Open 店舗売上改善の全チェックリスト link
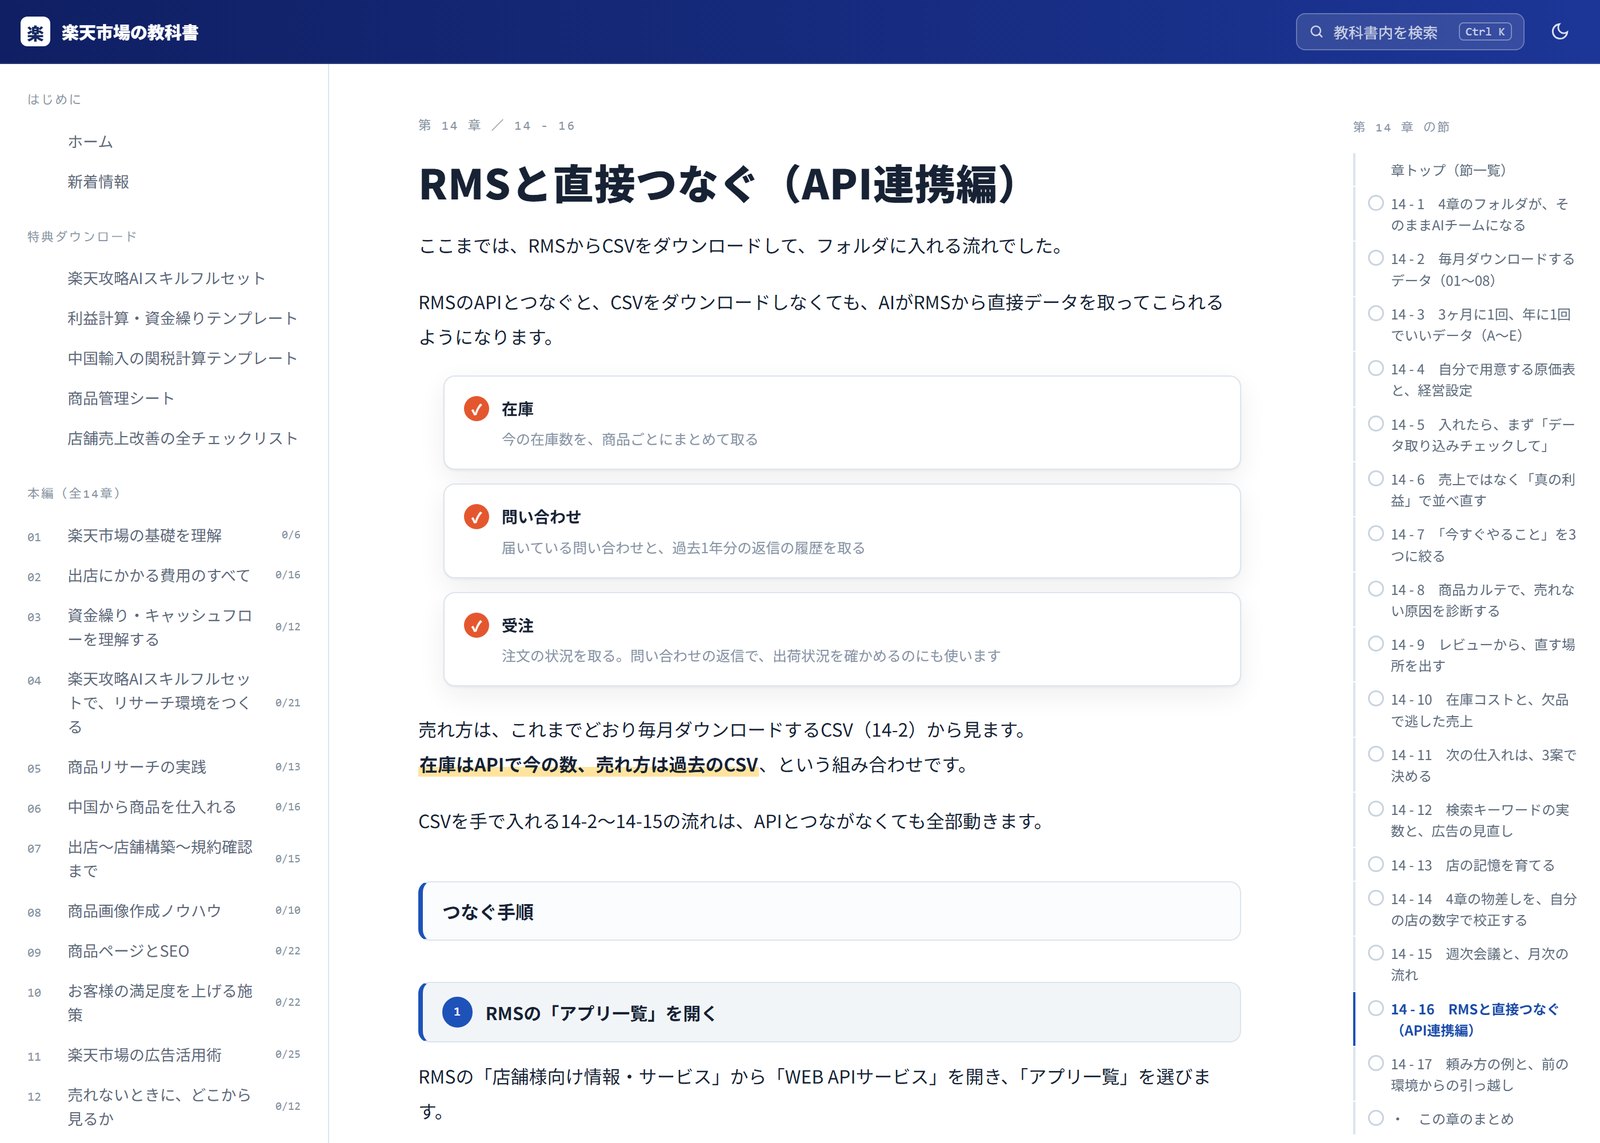 coord(182,438)
